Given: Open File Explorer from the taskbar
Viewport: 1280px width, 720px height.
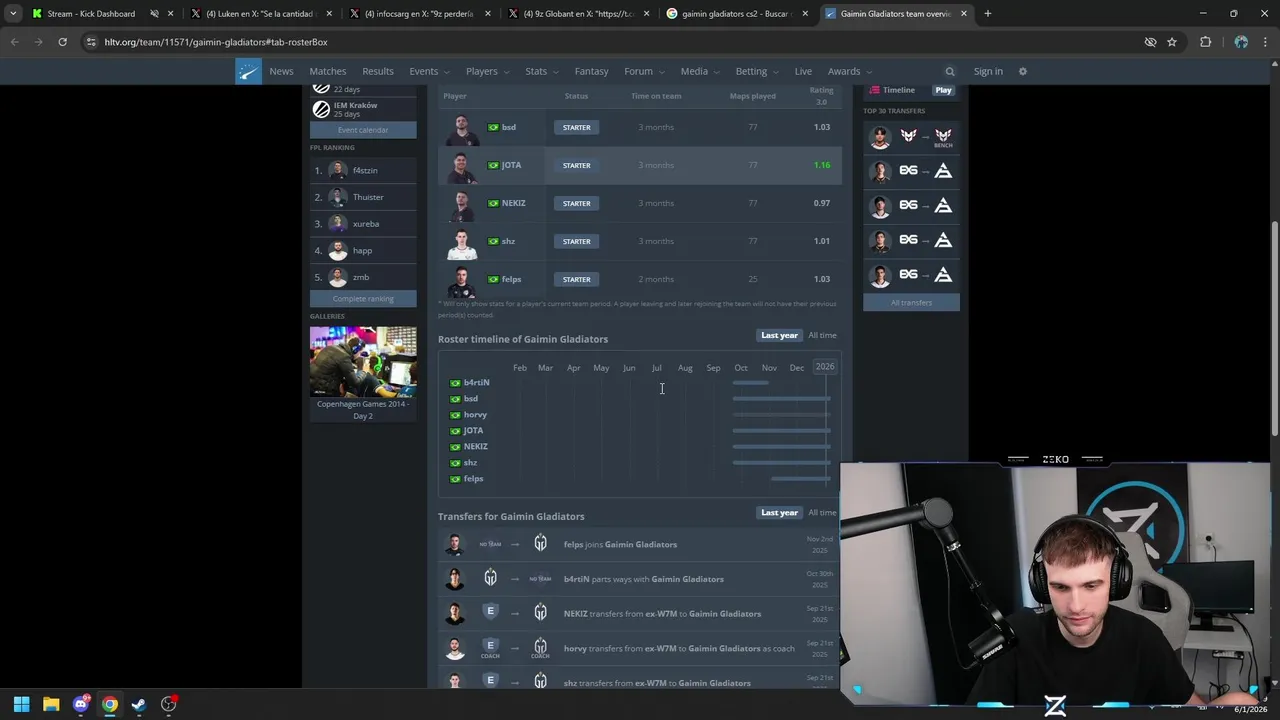Looking at the screenshot, I should click(x=51, y=704).
